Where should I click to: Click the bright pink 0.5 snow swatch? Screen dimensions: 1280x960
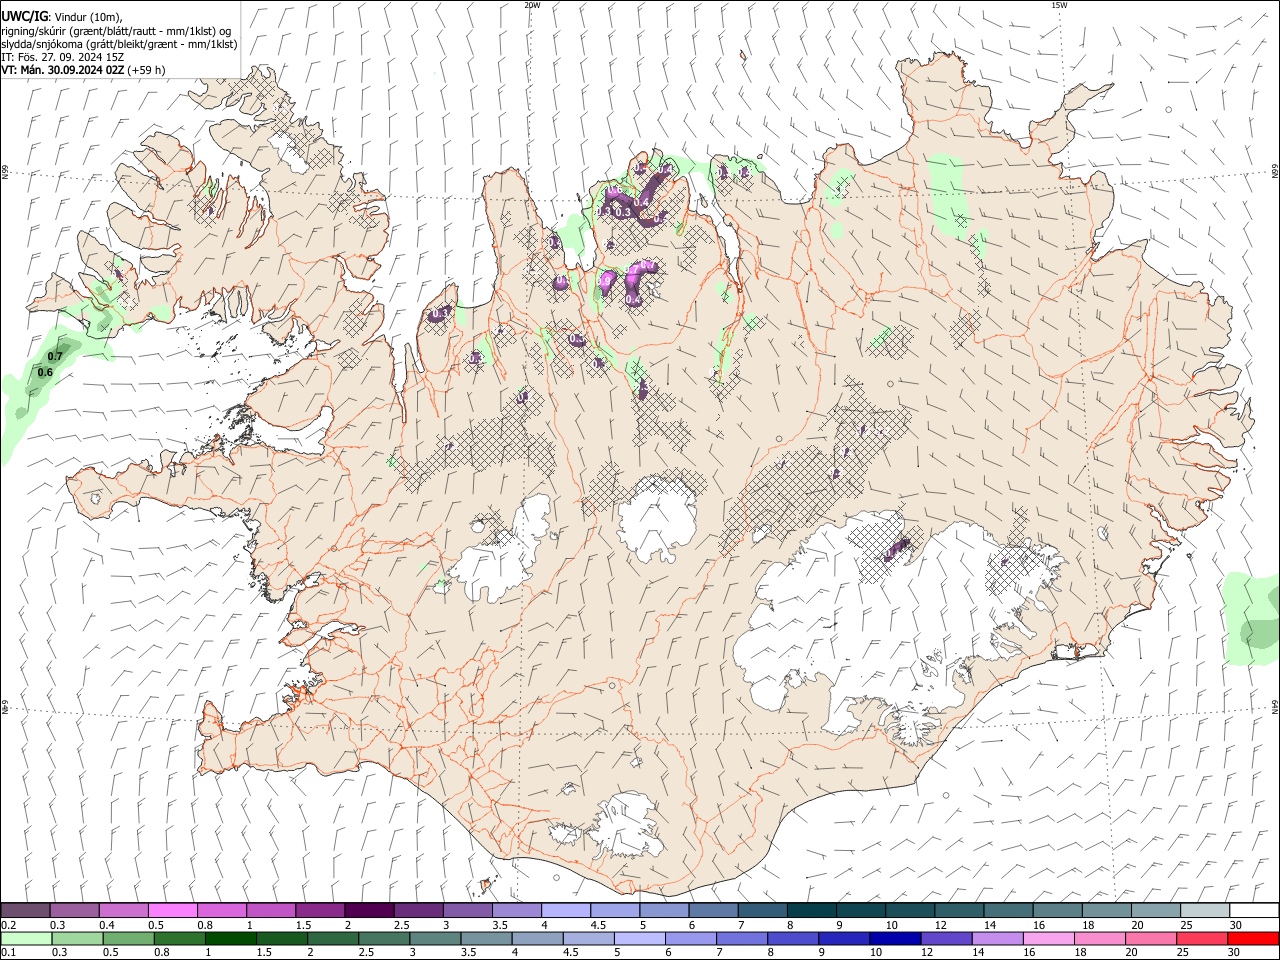point(172,911)
